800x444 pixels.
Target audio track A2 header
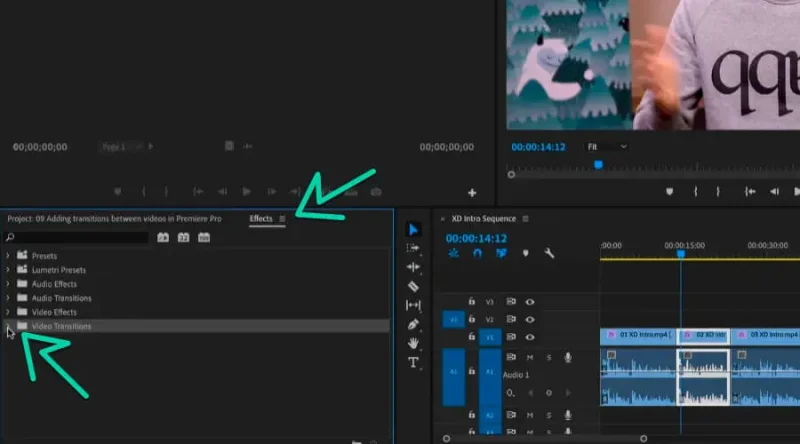(x=490, y=415)
